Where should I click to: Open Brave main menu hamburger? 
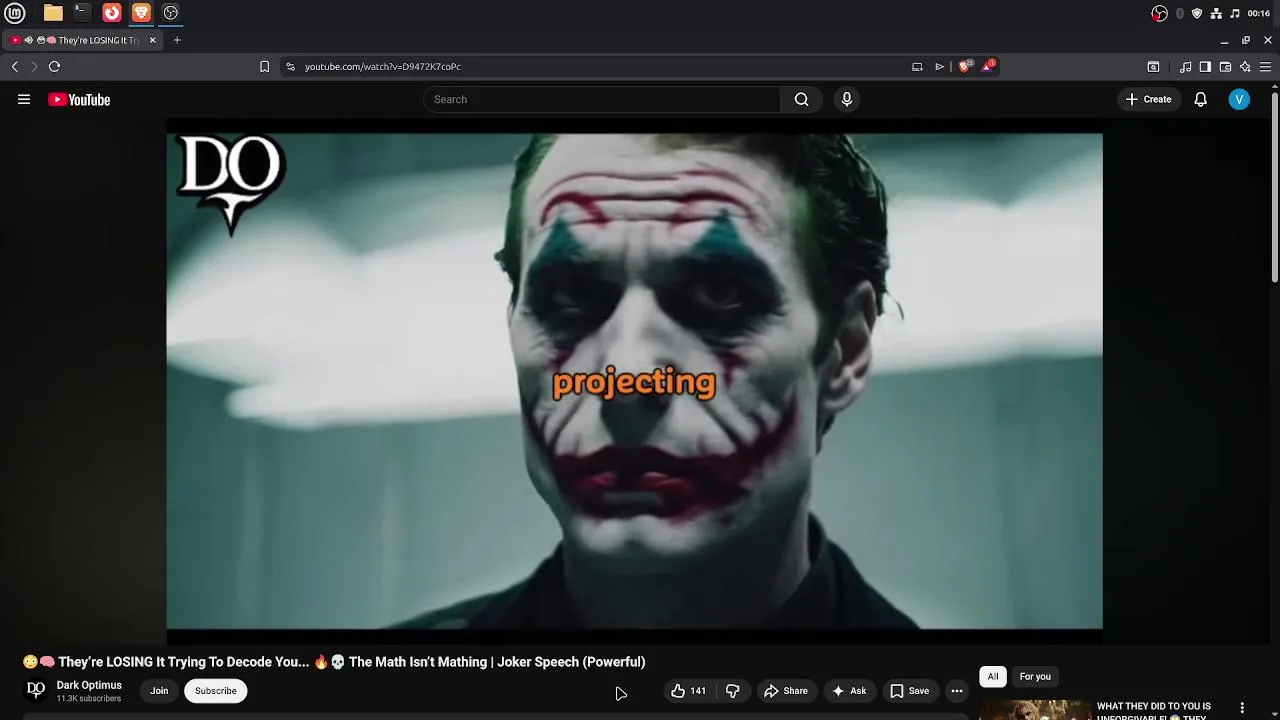tap(1266, 66)
